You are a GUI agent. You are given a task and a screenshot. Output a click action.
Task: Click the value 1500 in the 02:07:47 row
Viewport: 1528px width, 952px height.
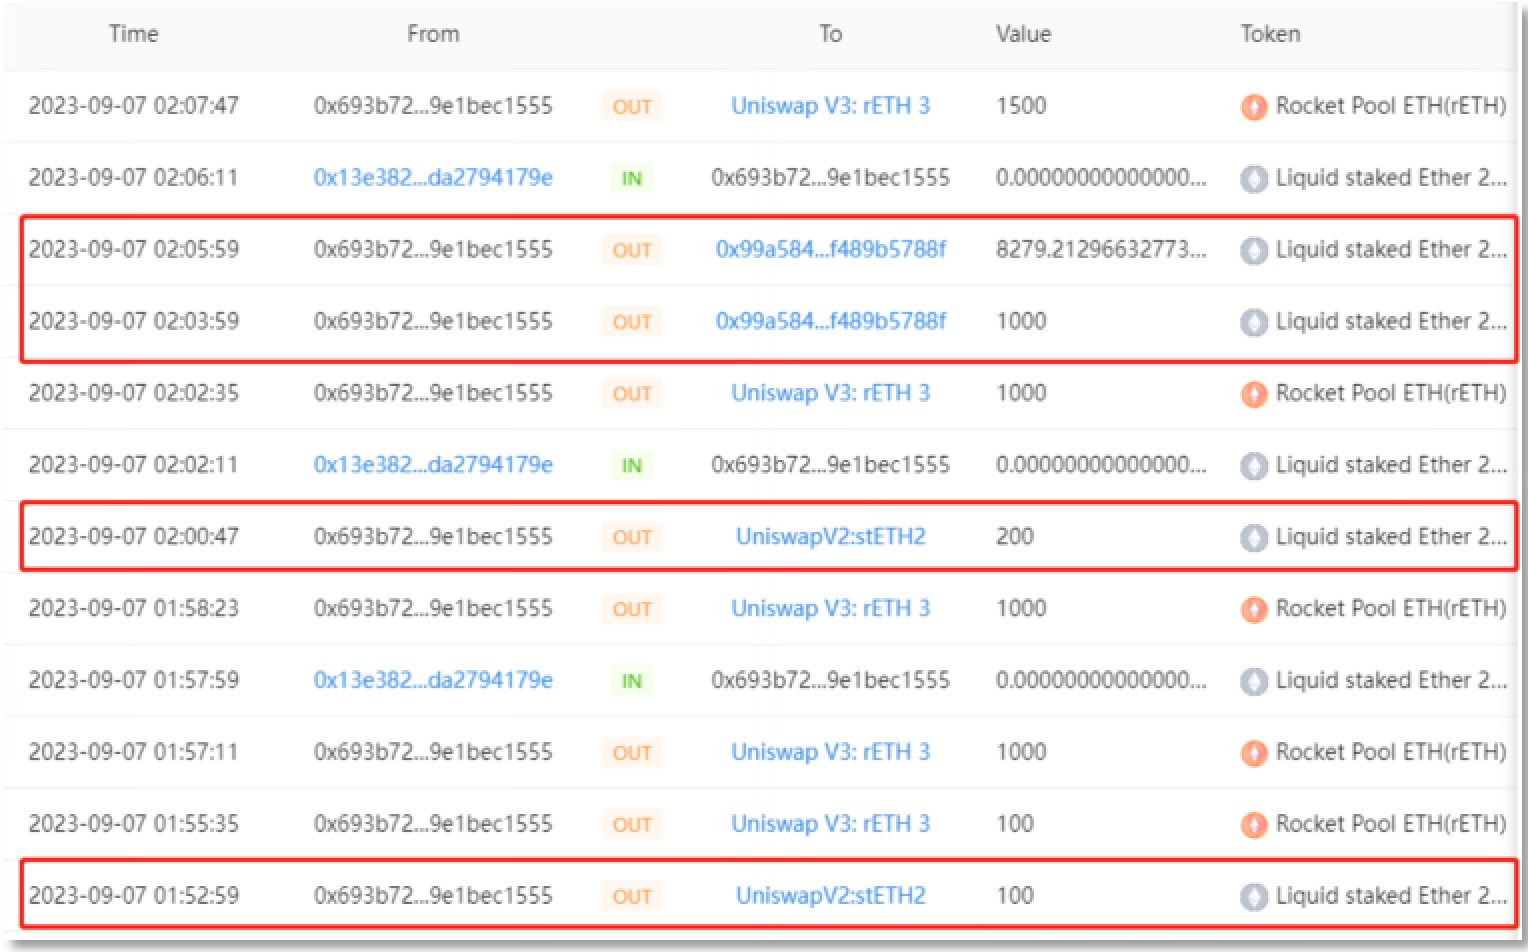click(x=1021, y=106)
